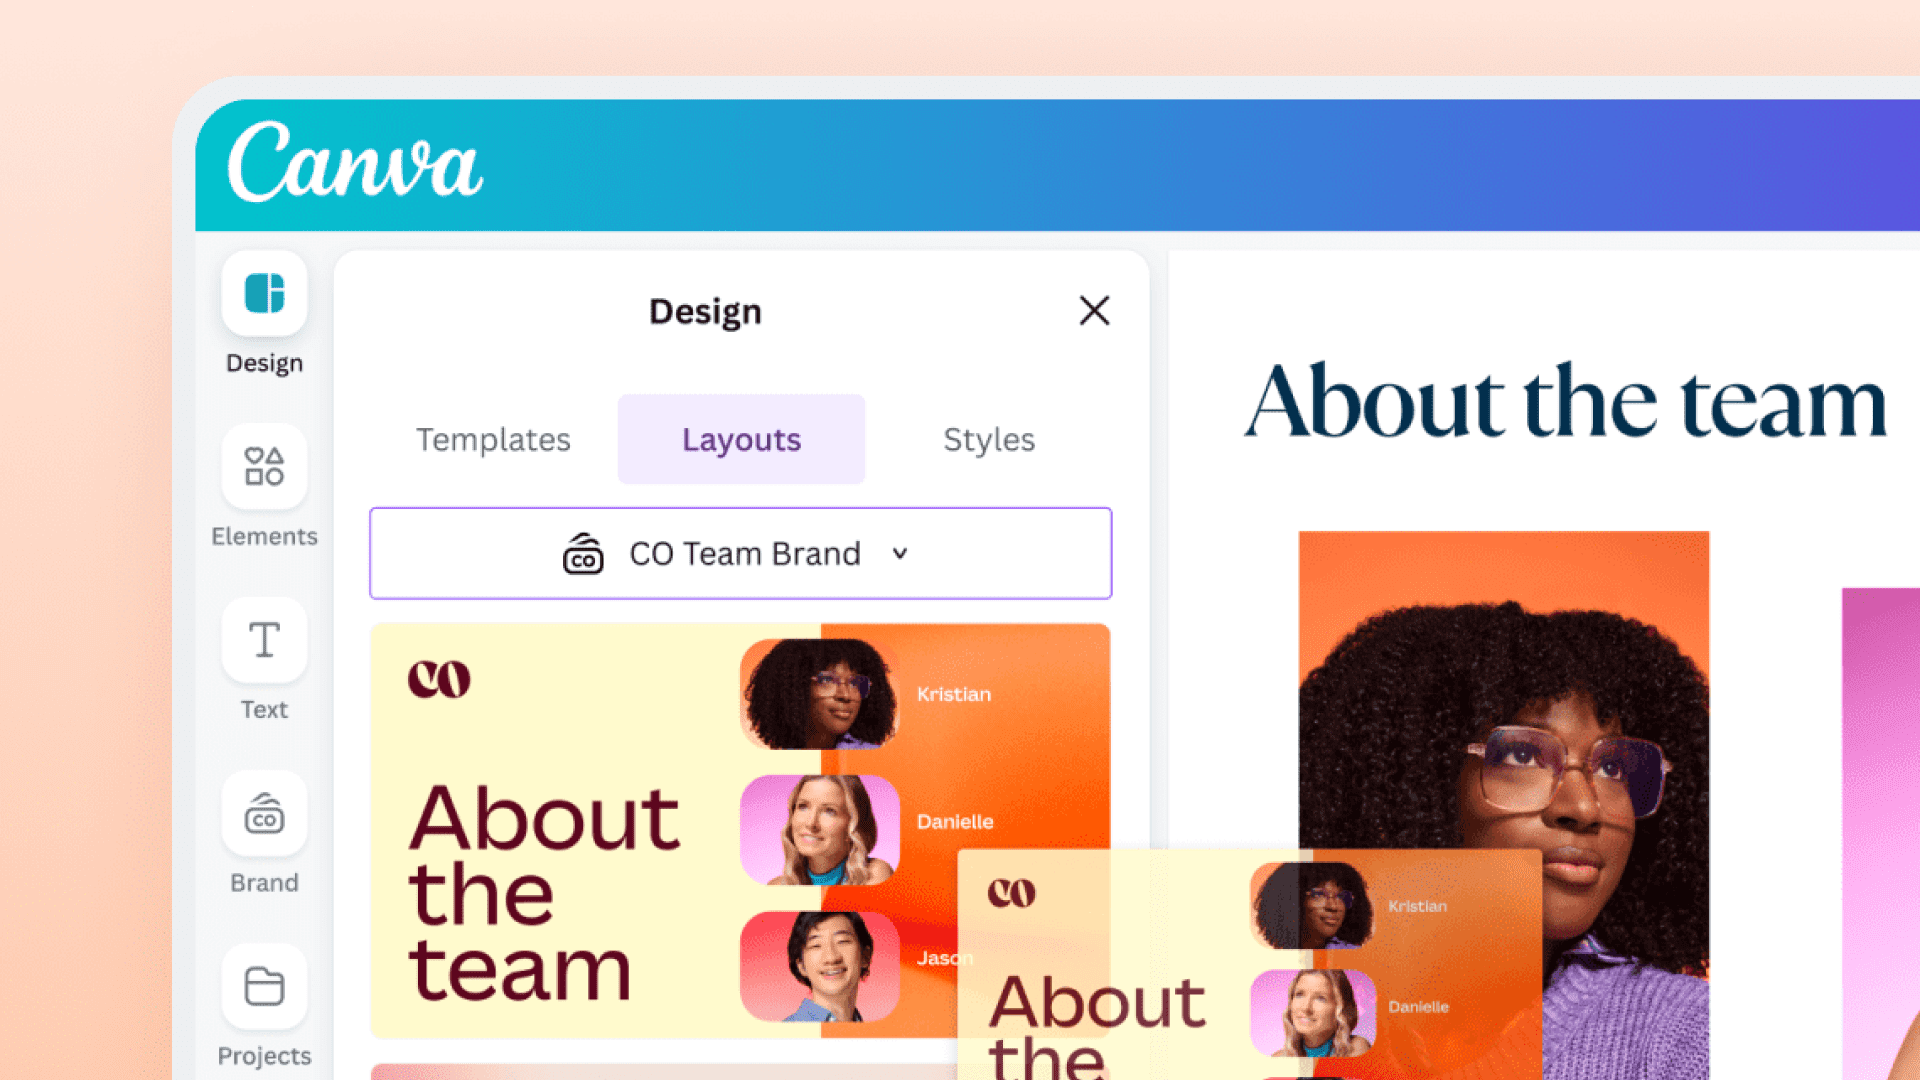Open the Design sidebar icon
The height and width of the screenshot is (1080, 1920).
(264, 294)
